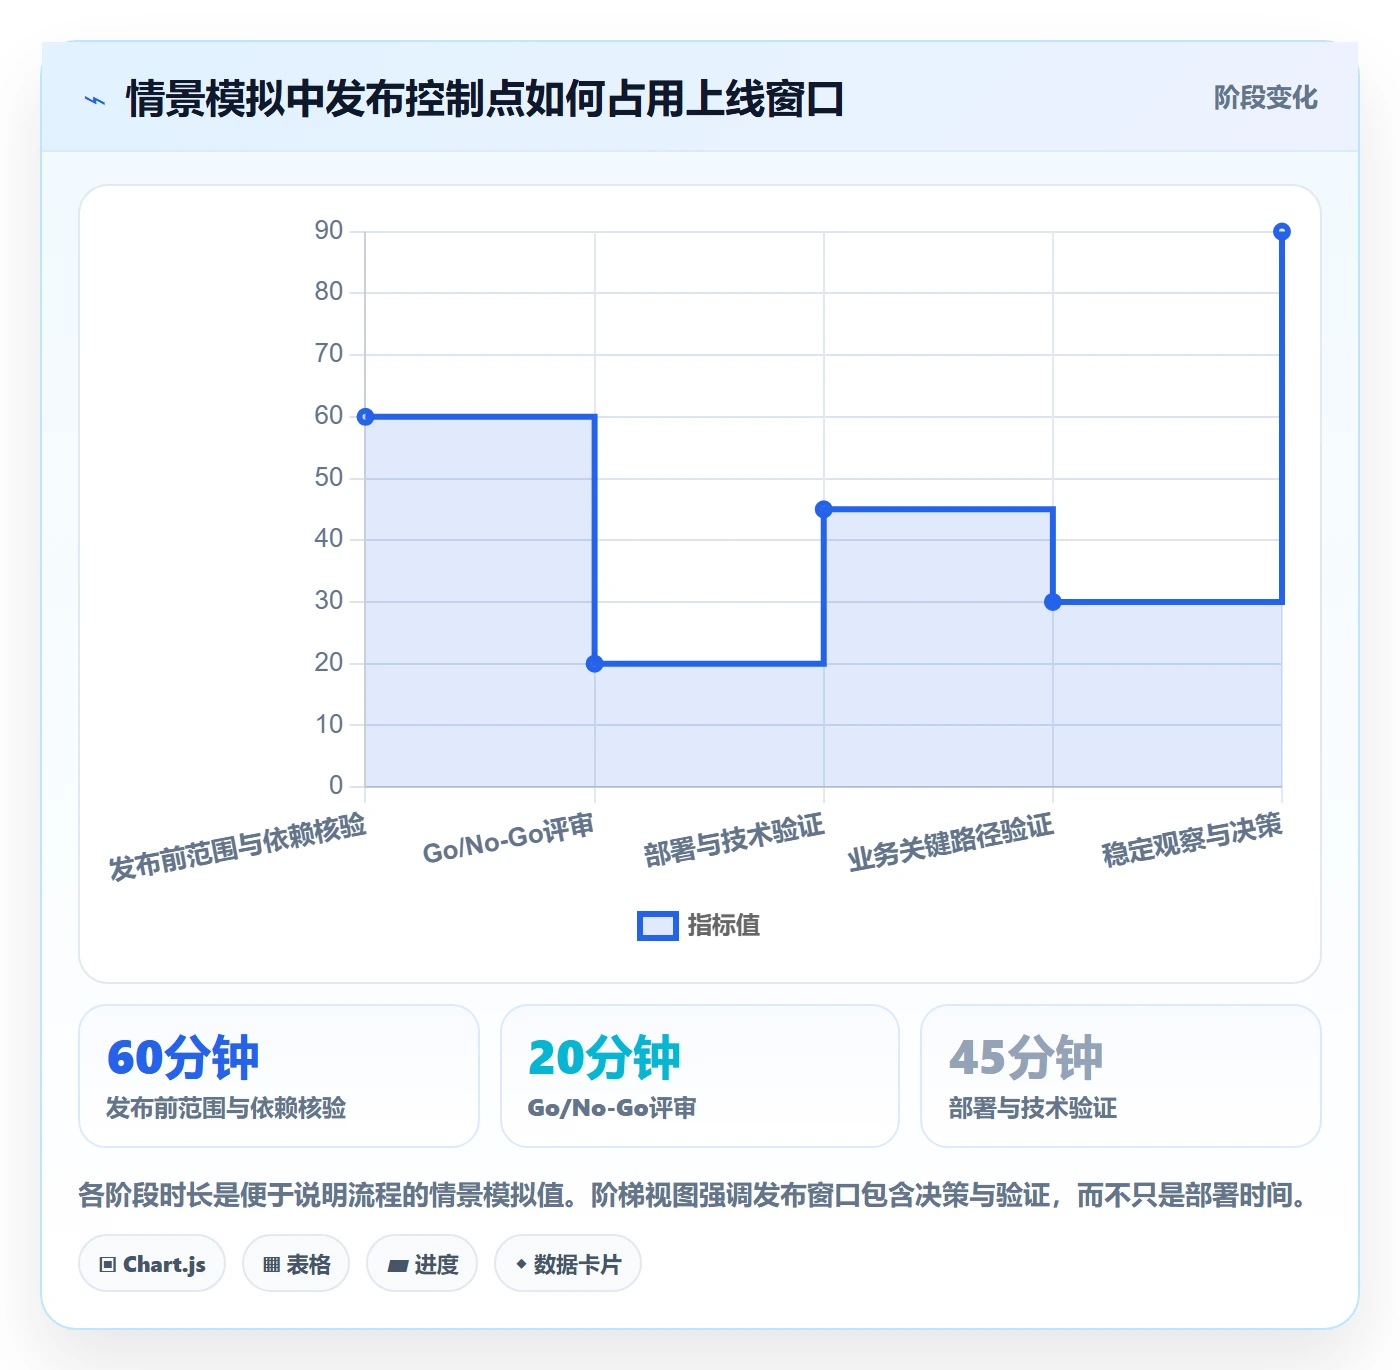Toggle the 指标值 legend color swatch
Image resolution: width=1400 pixels, height=1370 pixels.
(658, 926)
